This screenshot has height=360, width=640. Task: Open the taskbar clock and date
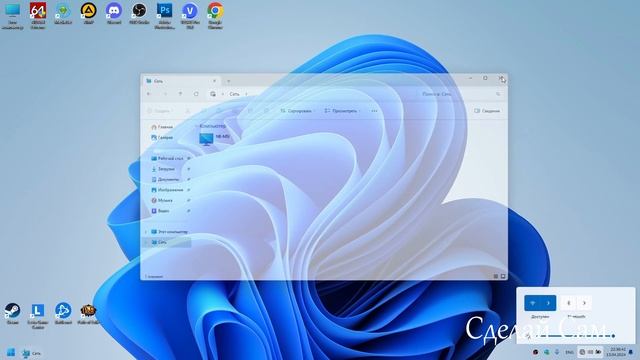[616, 352]
